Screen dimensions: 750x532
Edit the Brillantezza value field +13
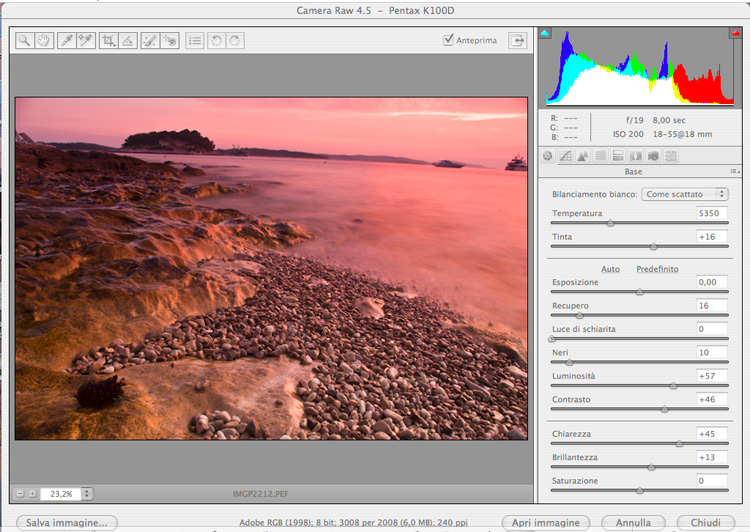[x=712, y=457]
